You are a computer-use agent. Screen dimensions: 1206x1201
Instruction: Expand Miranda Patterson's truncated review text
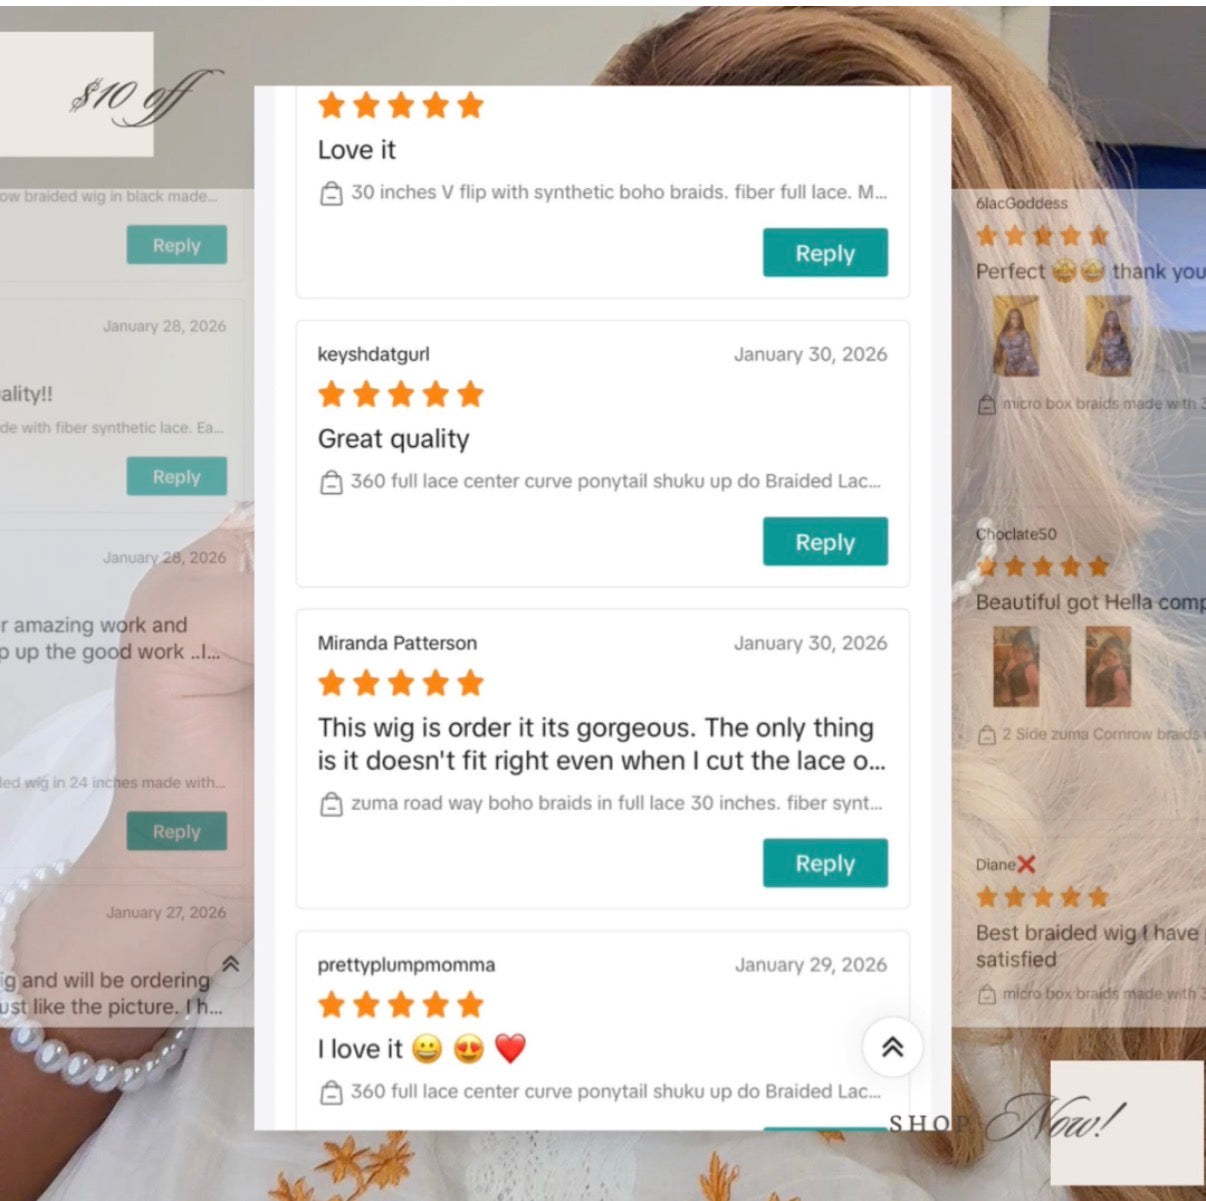601,744
